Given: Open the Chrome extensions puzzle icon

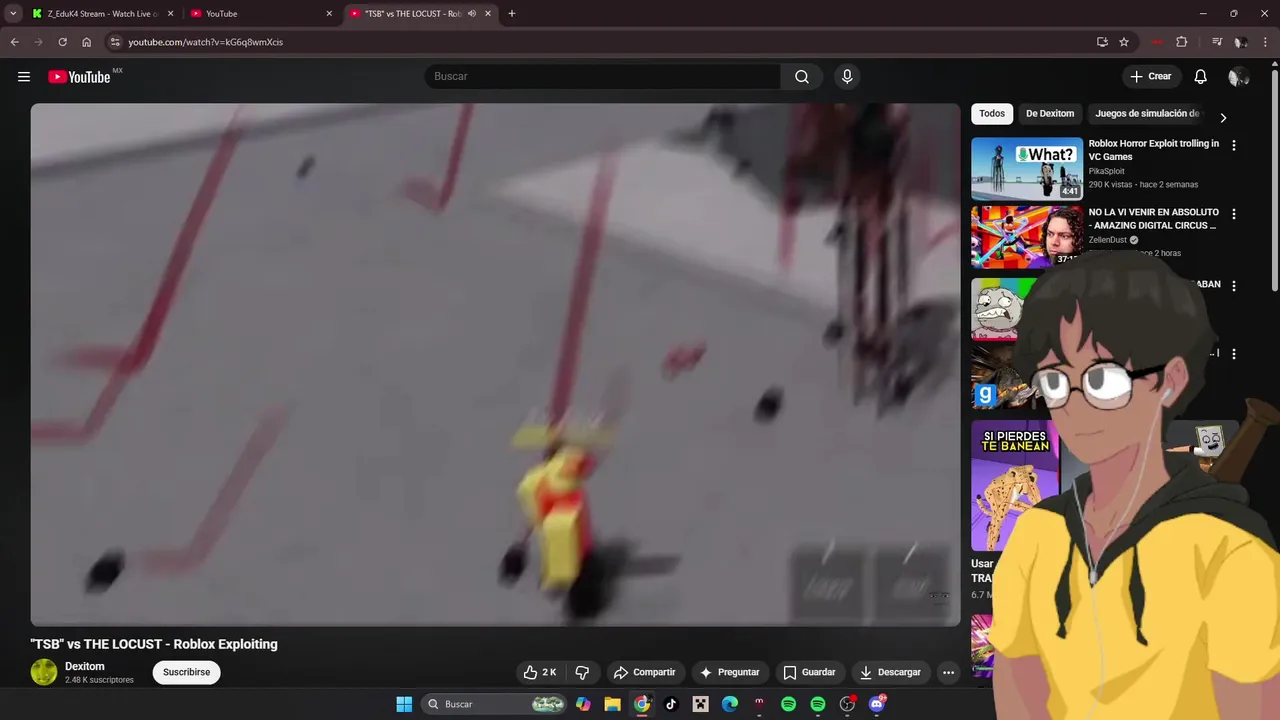Looking at the screenshot, I should point(1181,42).
